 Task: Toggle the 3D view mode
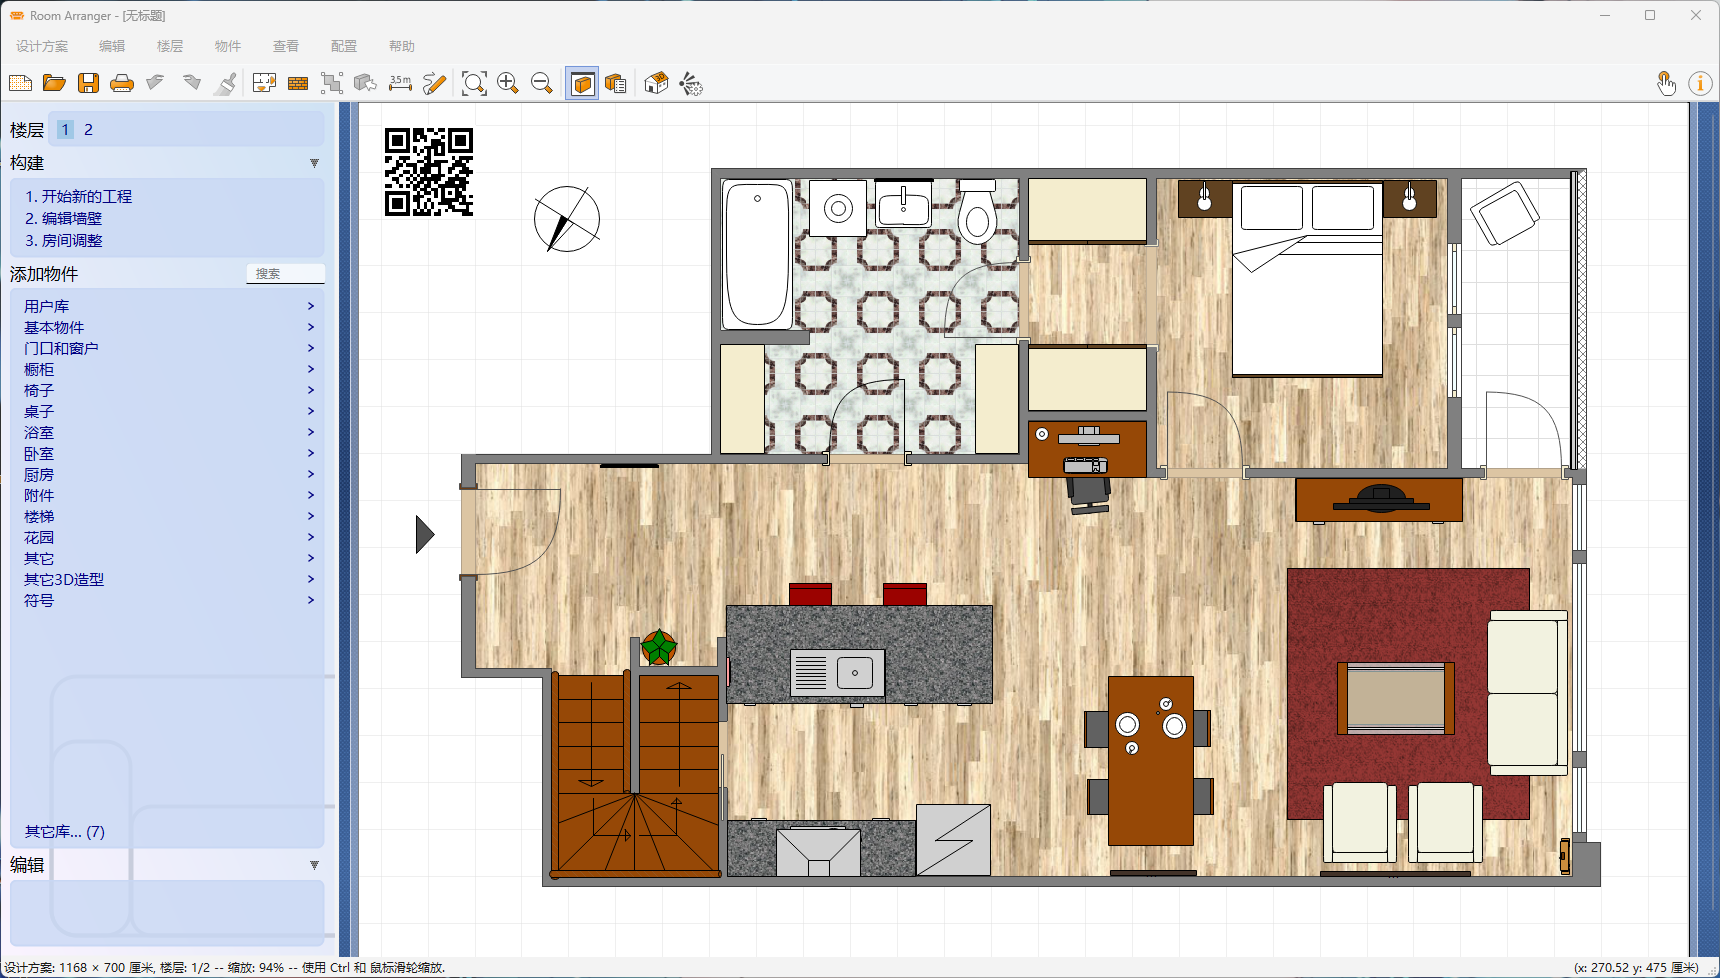[x=582, y=83]
